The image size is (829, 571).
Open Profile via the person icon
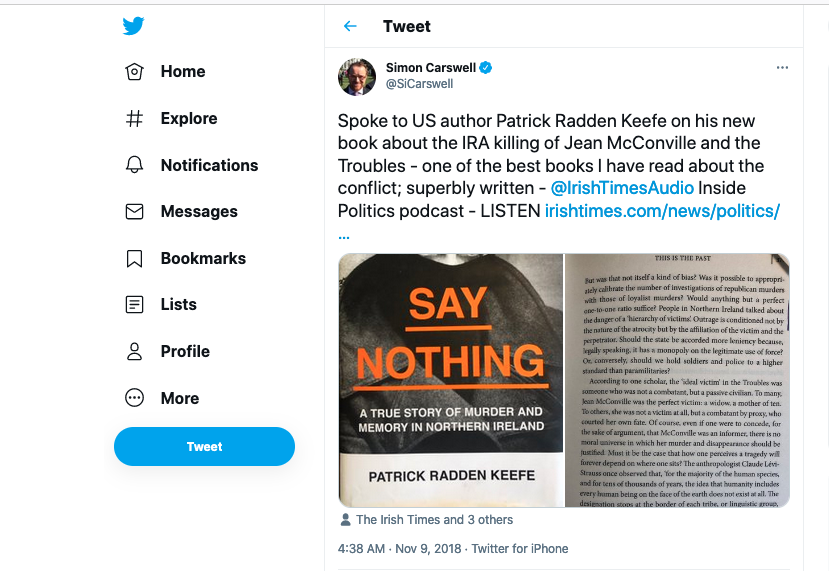coord(134,352)
